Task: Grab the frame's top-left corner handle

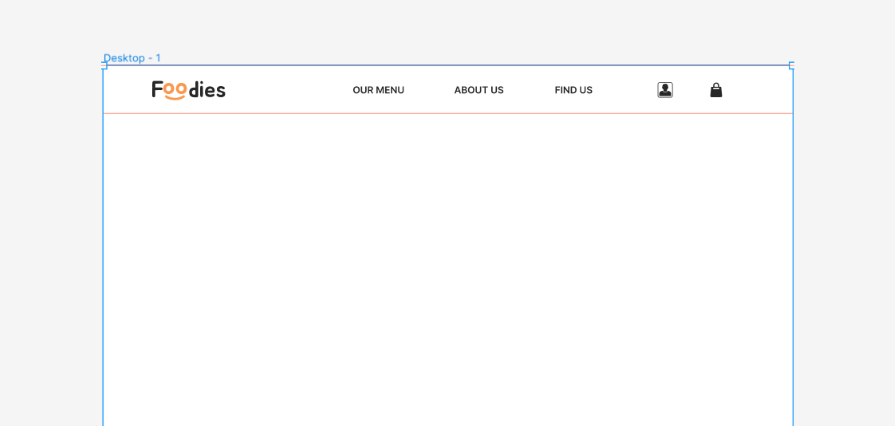Action: (104, 66)
